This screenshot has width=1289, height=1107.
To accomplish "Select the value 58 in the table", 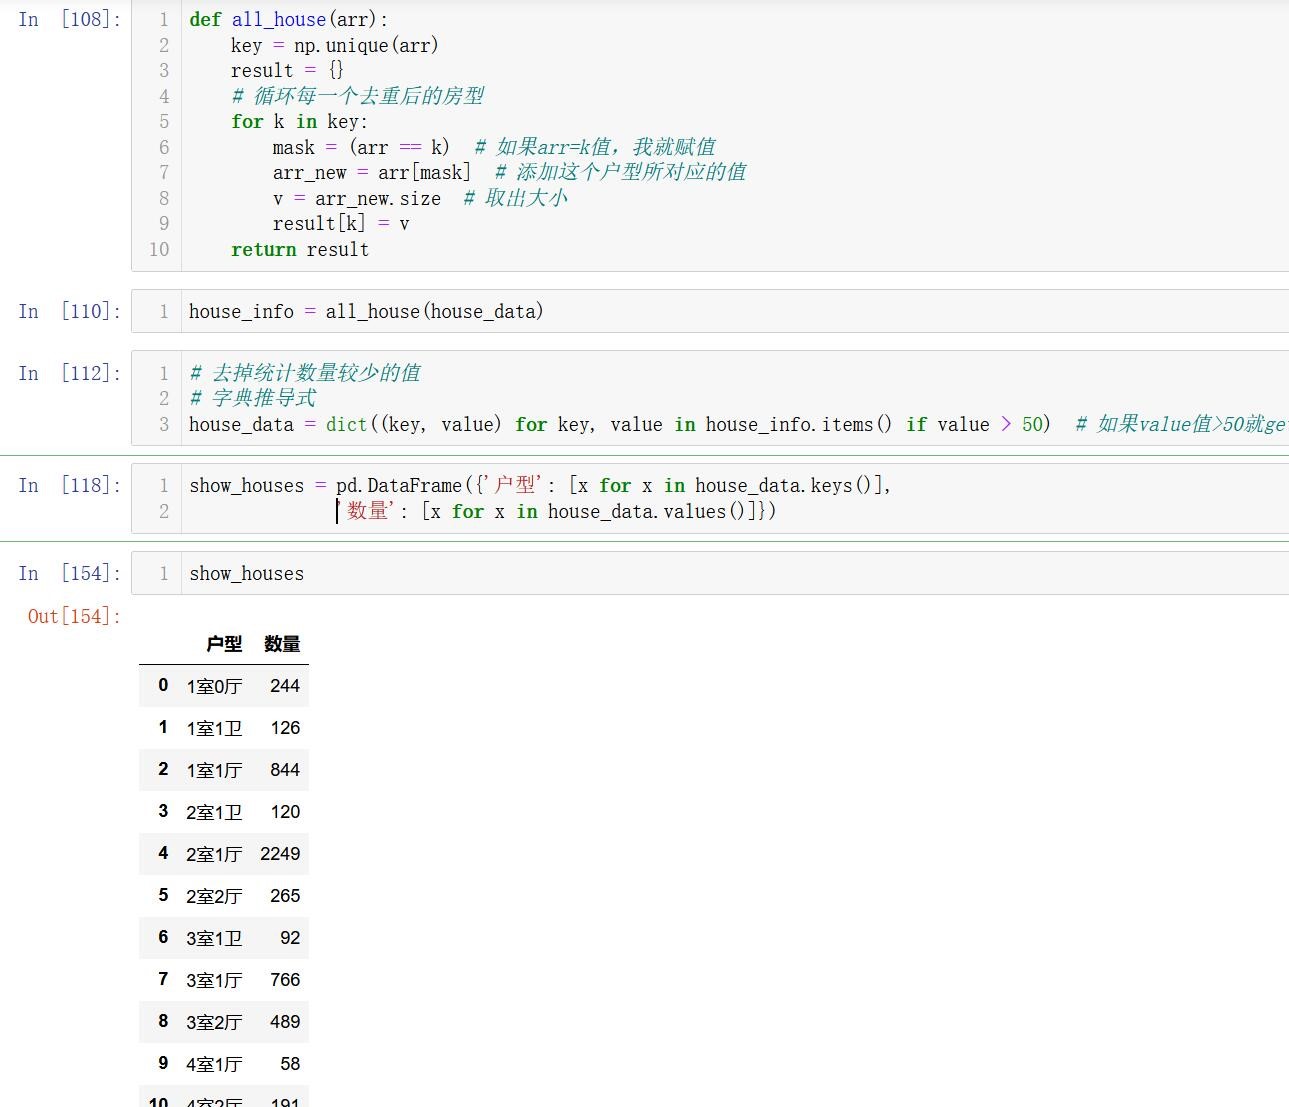I will 290,1064.
